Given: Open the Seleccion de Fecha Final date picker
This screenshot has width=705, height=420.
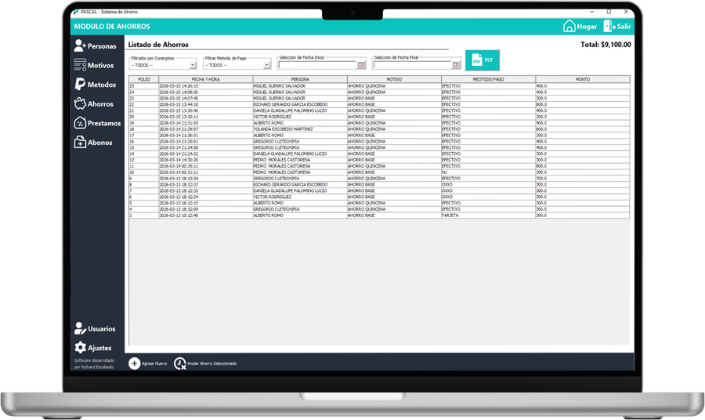Looking at the screenshot, I should 456,65.
